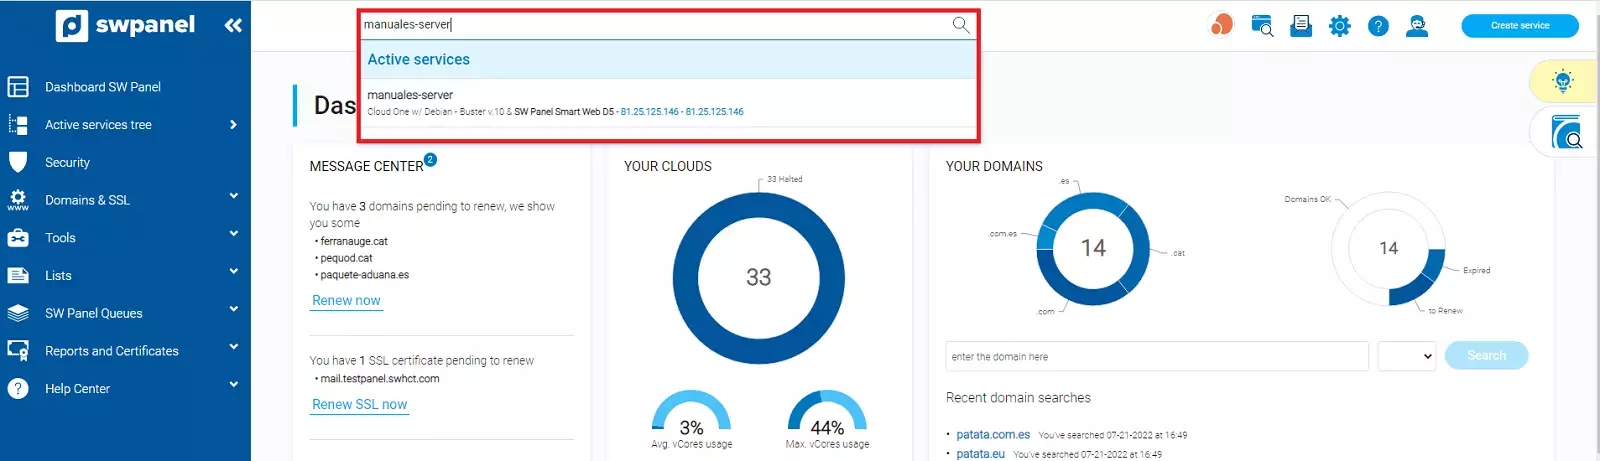Click the browser window search icon
Image resolution: width=1600 pixels, height=461 pixels.
point(1262,26)
